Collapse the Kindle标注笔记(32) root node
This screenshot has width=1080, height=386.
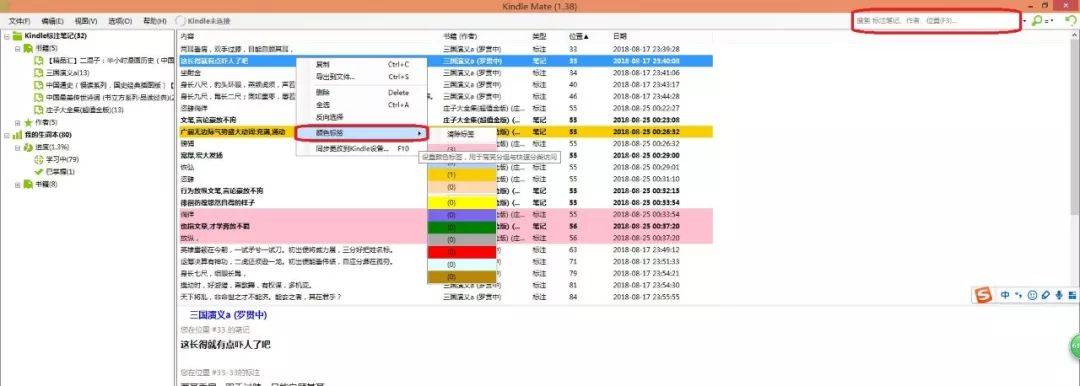click(x=6, y=36)
